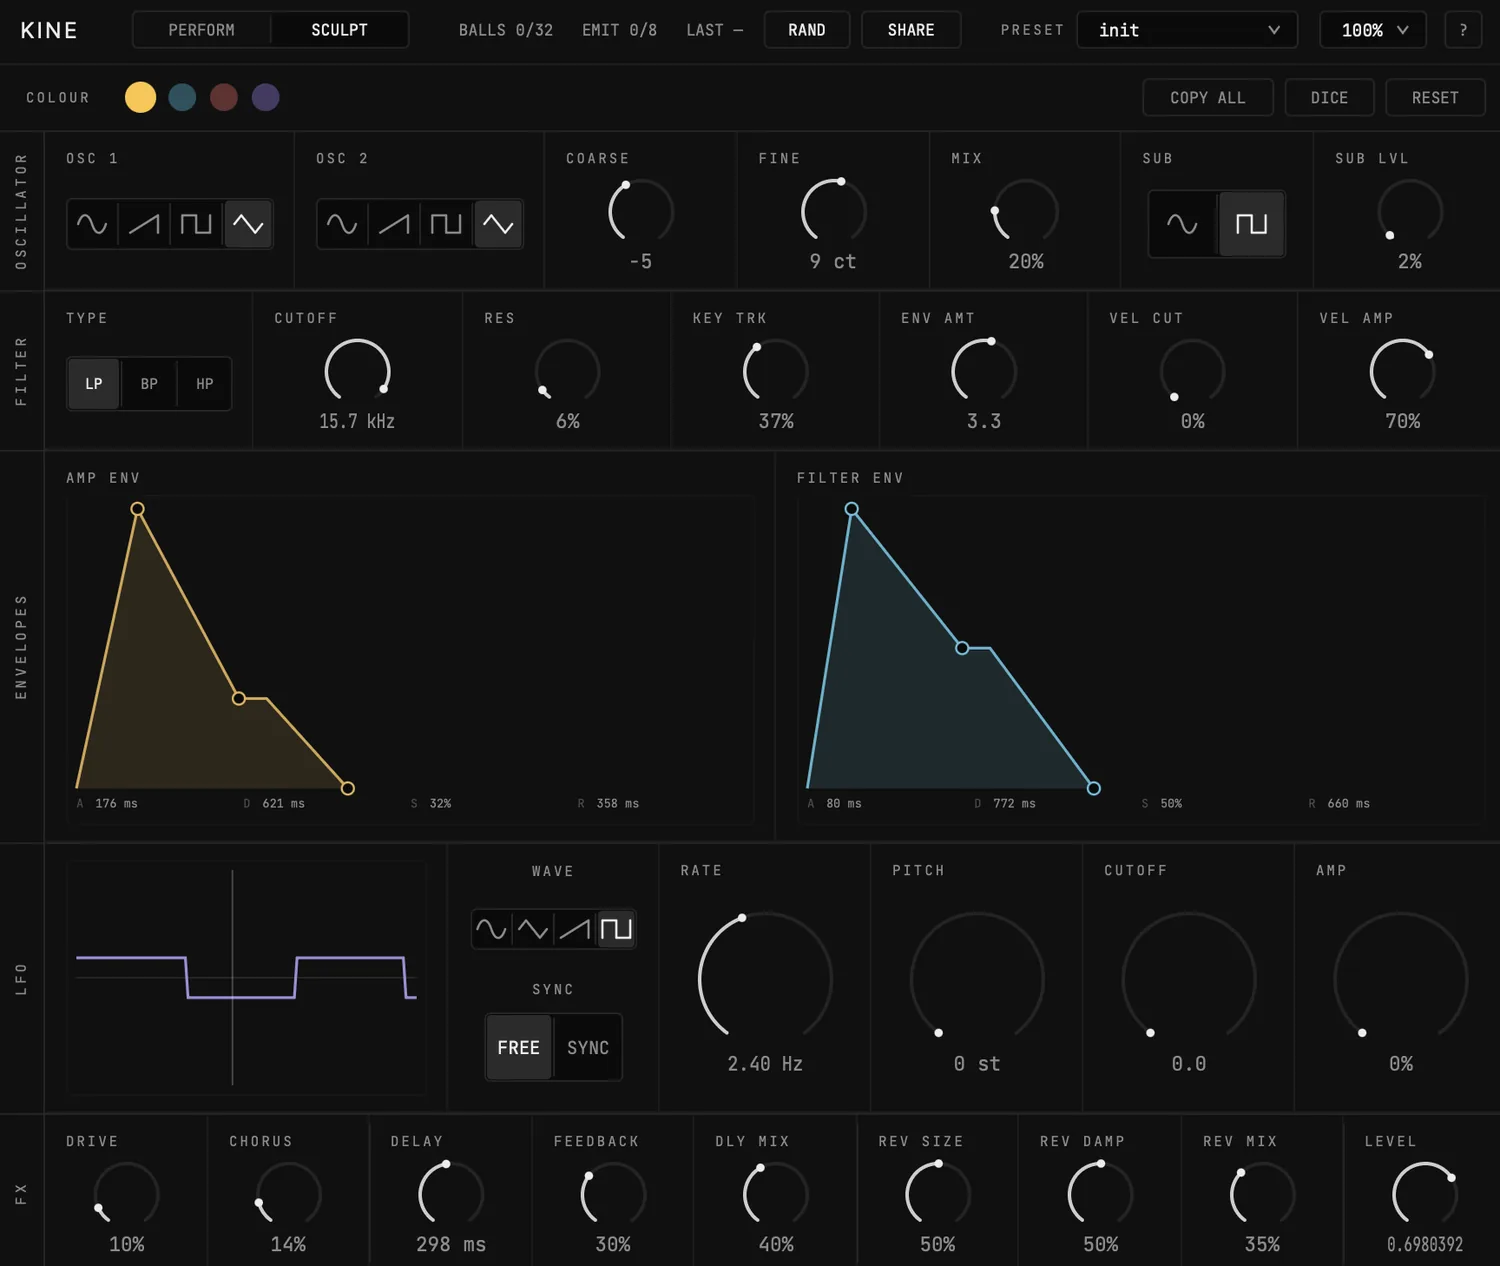This screenshot has width=1500, height=1266.
Task: Click the FINE tuning knob
Action: (833, 212)
